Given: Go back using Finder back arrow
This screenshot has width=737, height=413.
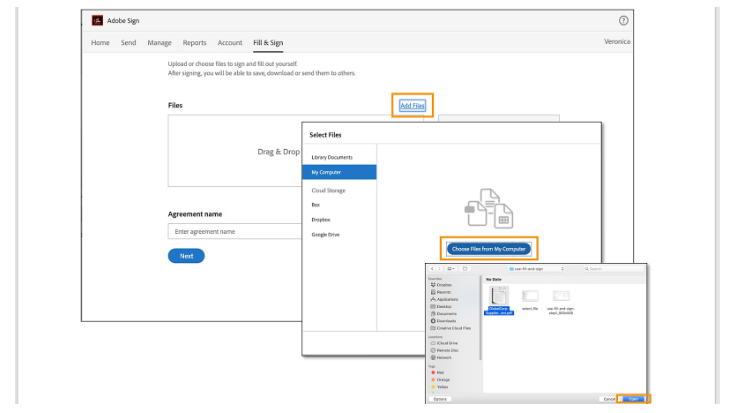Looking at the screenshot, I should point(432,269).
